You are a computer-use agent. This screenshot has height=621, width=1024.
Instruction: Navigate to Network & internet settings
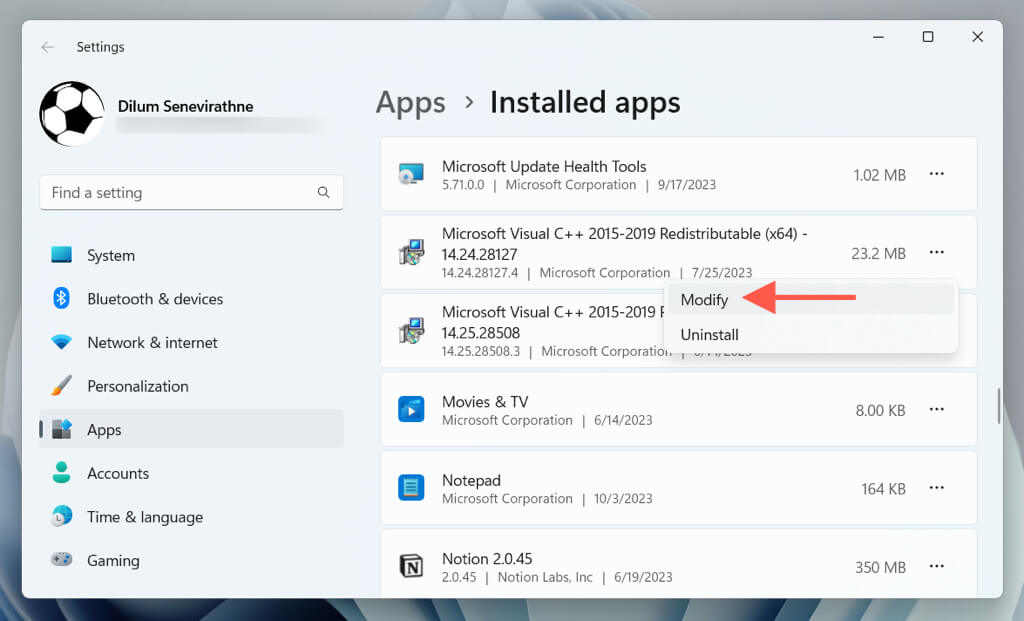click(x=152, y=342)
